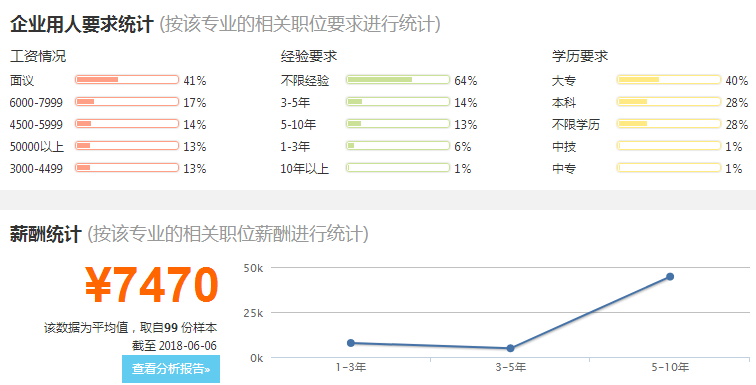The image size is (756, 385).
Task: Click the 查看分析报告 button
Action: tap(171, 369)
